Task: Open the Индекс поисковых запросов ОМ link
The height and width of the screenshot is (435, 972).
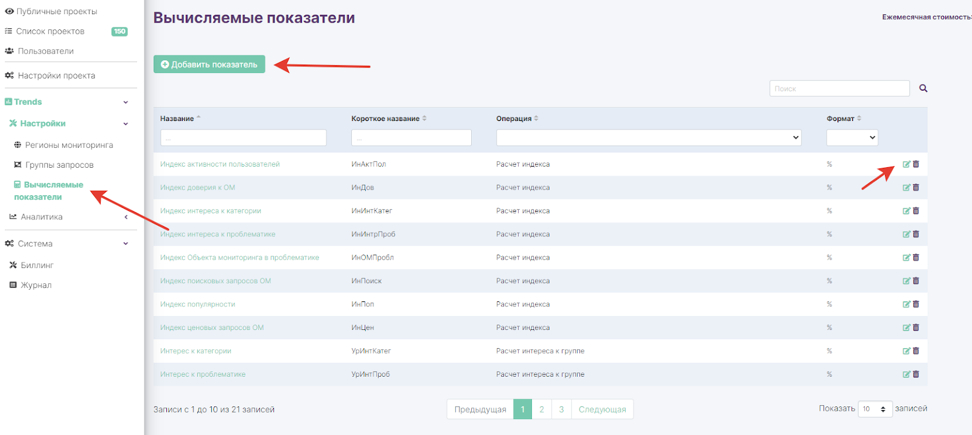Action: click(x=215, y=281)
